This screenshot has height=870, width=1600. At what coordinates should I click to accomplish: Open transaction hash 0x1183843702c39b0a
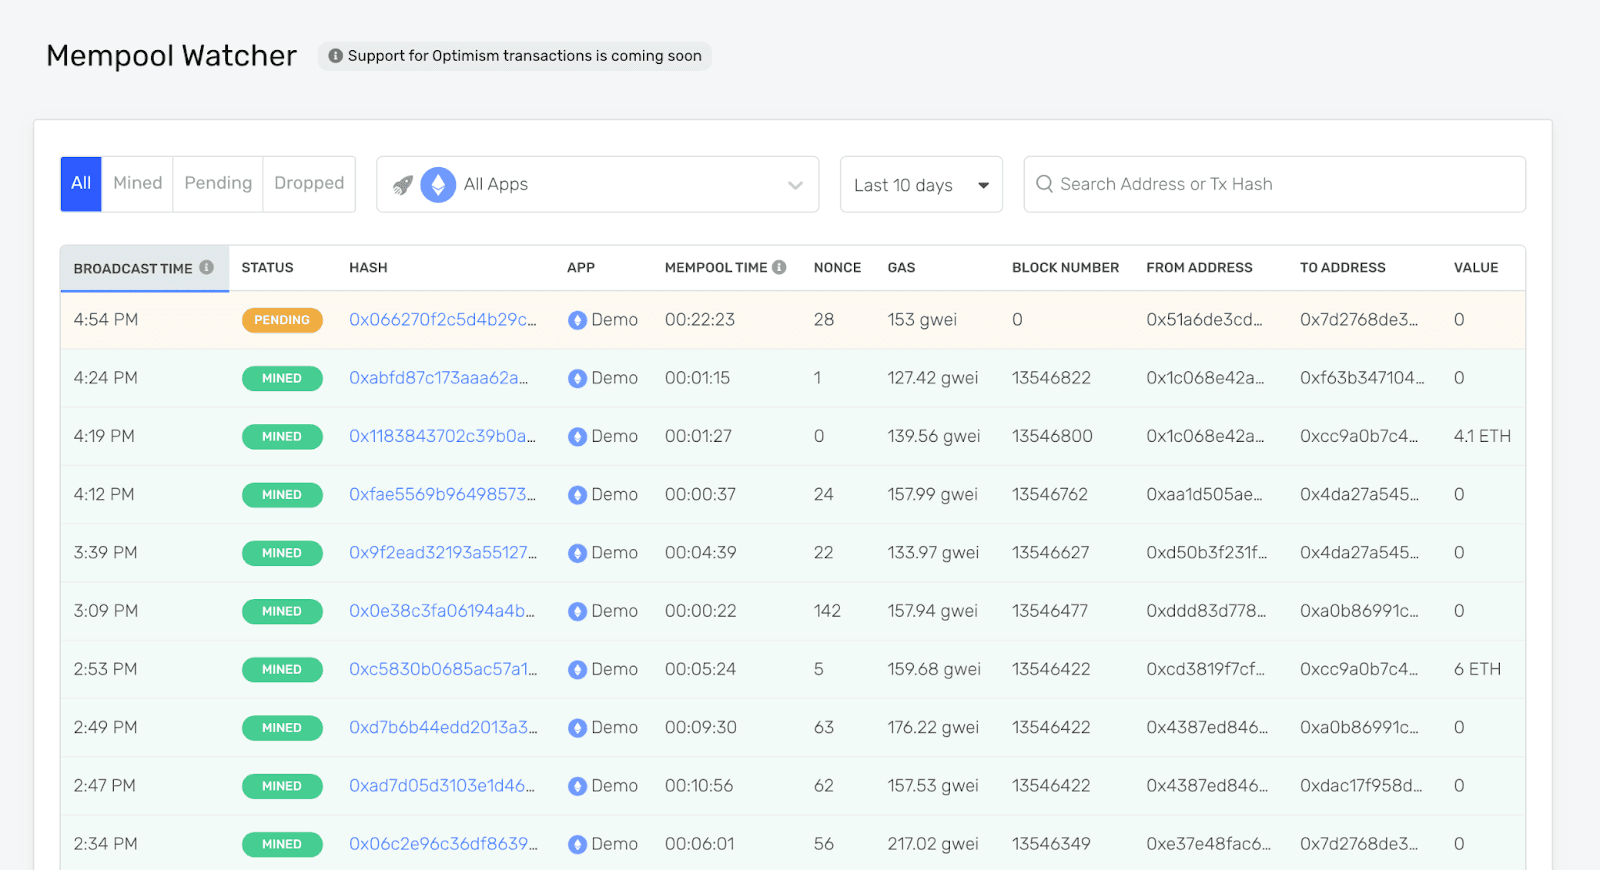coord(442,437)
